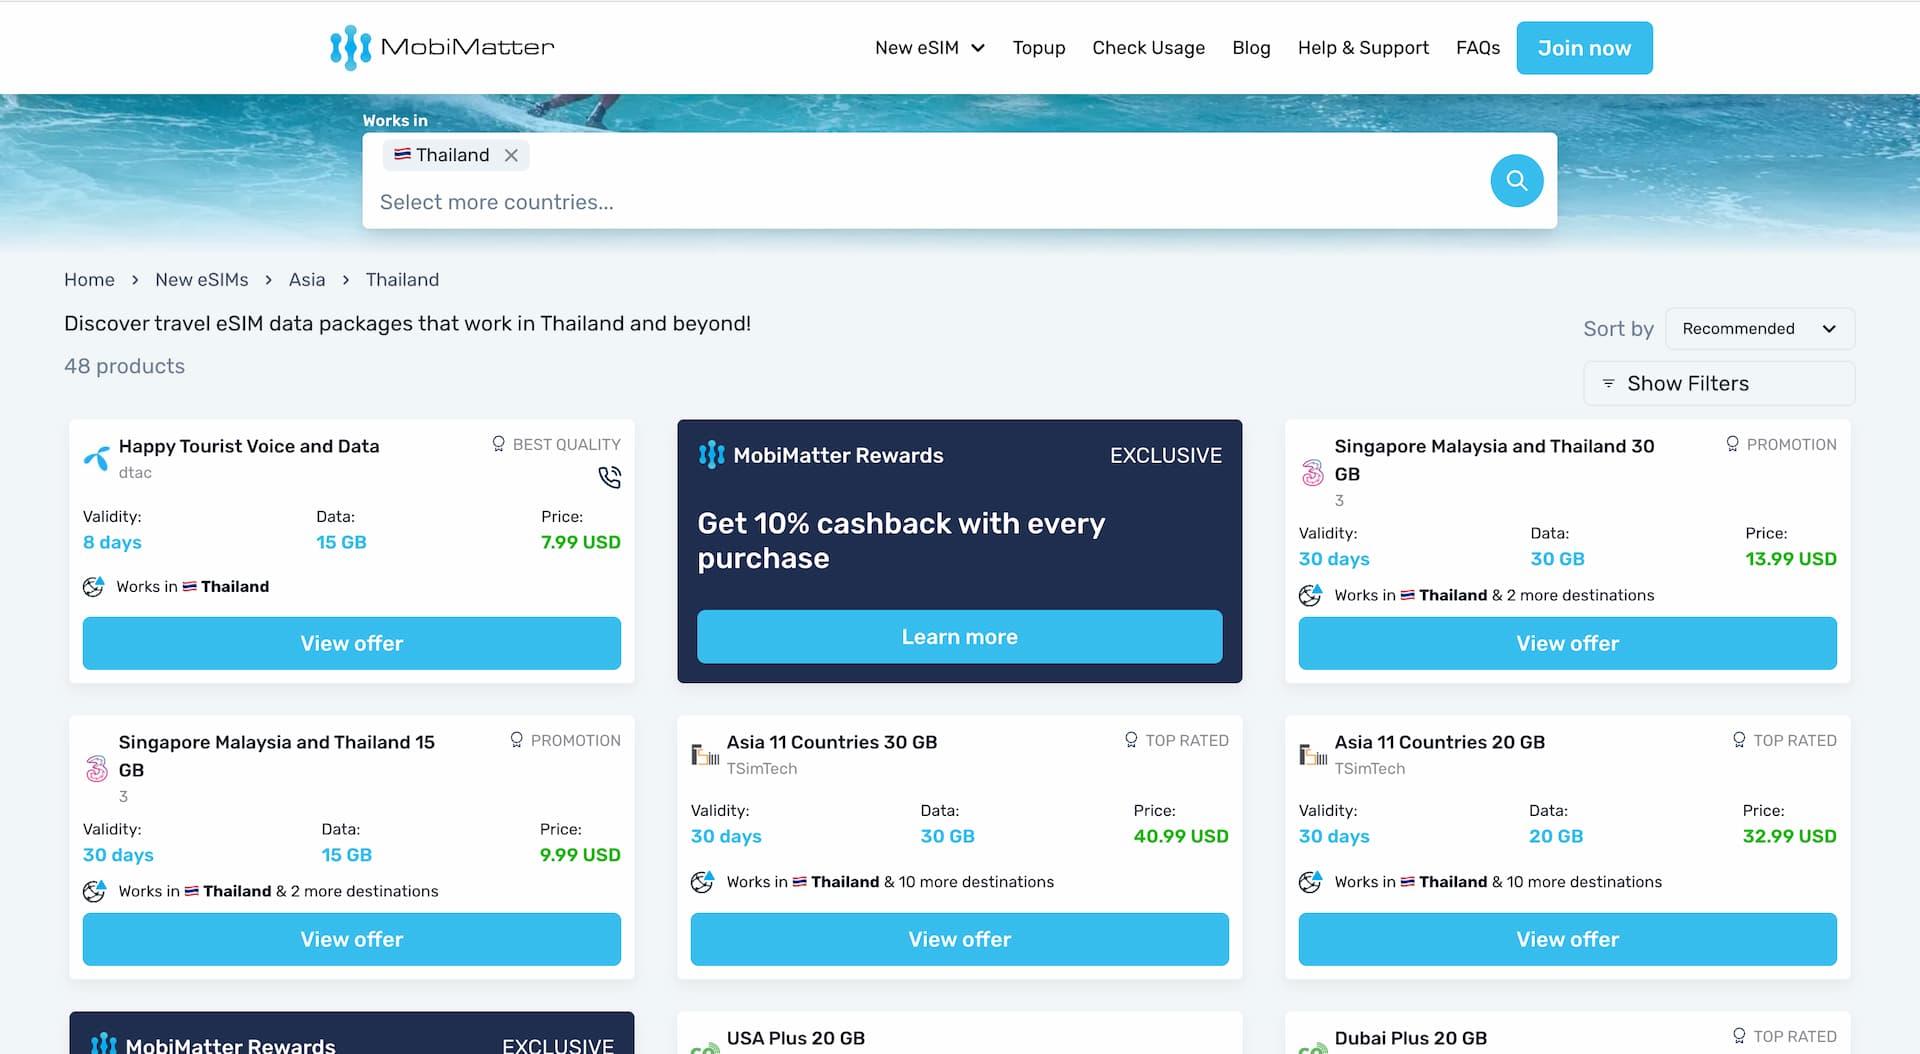The height and width of the screenshot is (1054, 1920).
Task: Click the globe icon on Happy Tourist card
Action: point(94,587)
